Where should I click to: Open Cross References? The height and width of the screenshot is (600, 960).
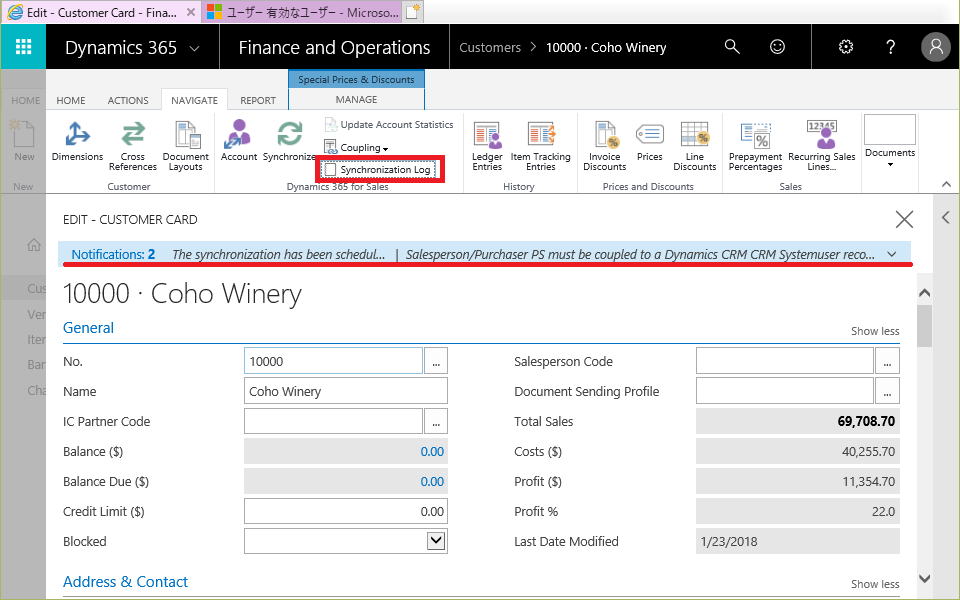(x=133, y=146)
